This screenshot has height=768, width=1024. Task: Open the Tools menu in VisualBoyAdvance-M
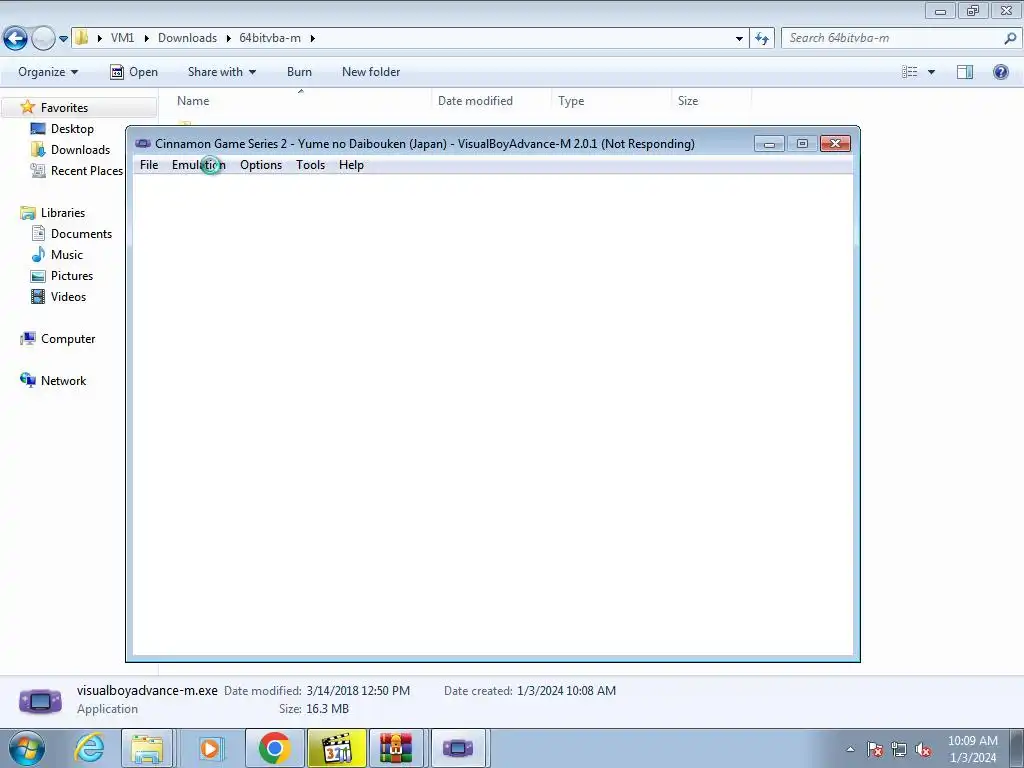[310, 165]
